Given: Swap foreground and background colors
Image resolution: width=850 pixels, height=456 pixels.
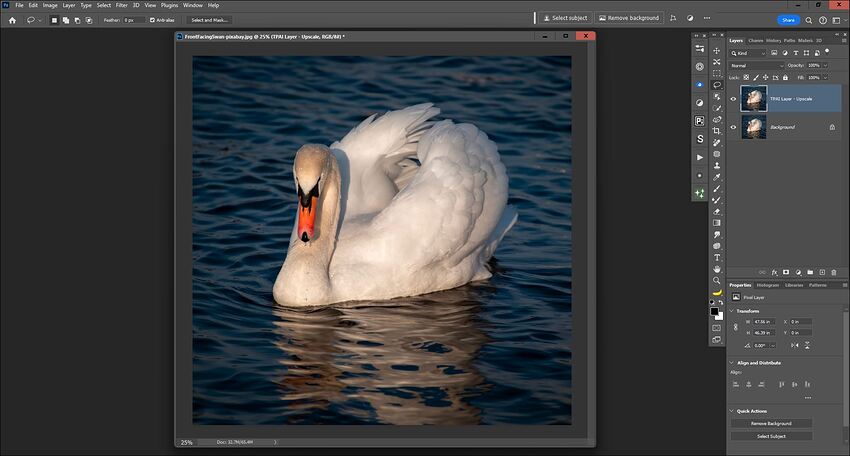Looking at the screenshot, I should (721, 303).
